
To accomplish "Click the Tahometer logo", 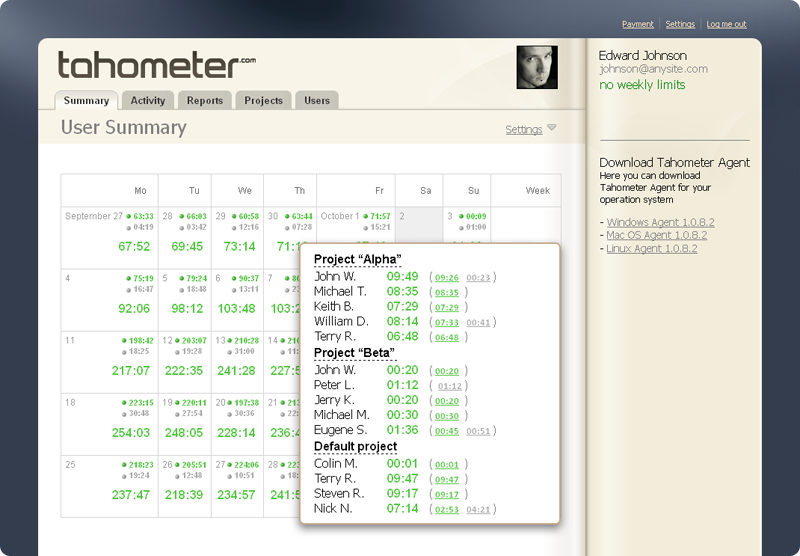I will [156, 65].
